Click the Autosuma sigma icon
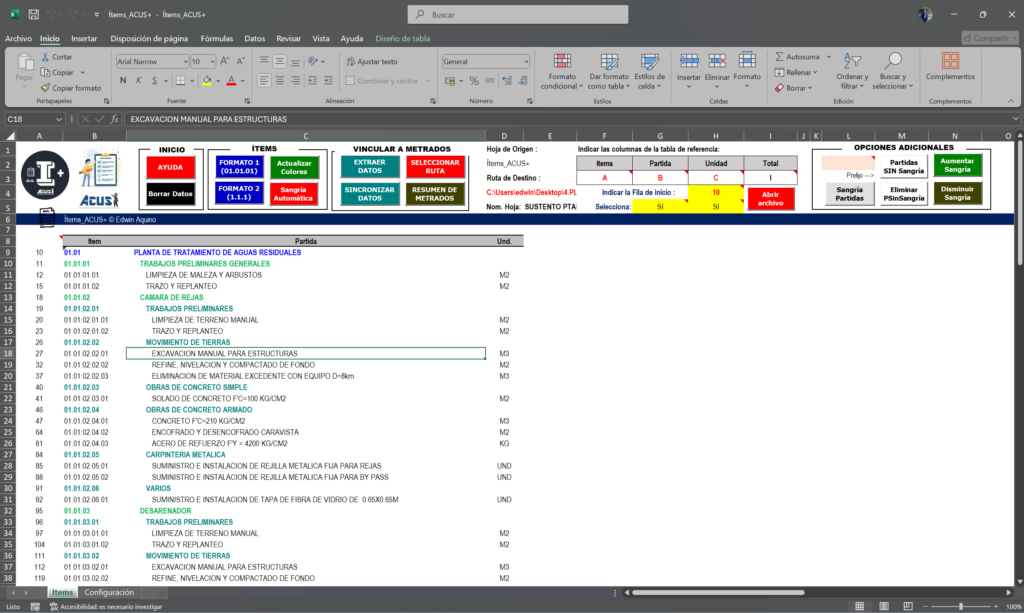Viewport: 1024px width, 613px height. tap(779, 57)
